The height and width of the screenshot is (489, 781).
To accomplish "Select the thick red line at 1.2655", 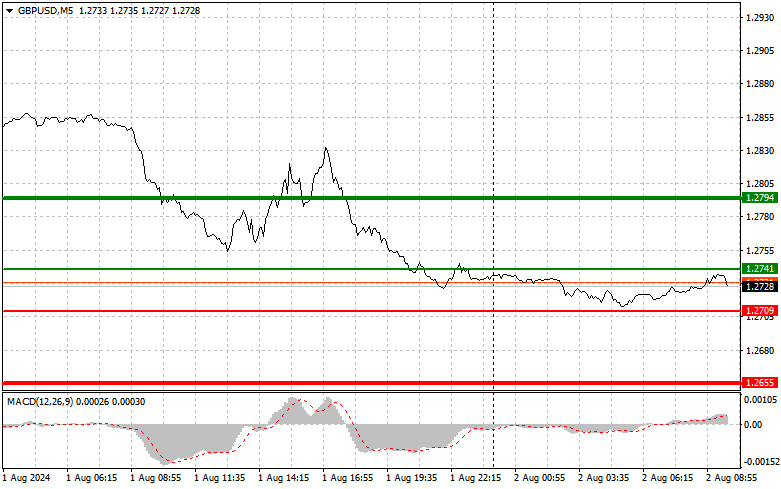I will tap(372, 383).
